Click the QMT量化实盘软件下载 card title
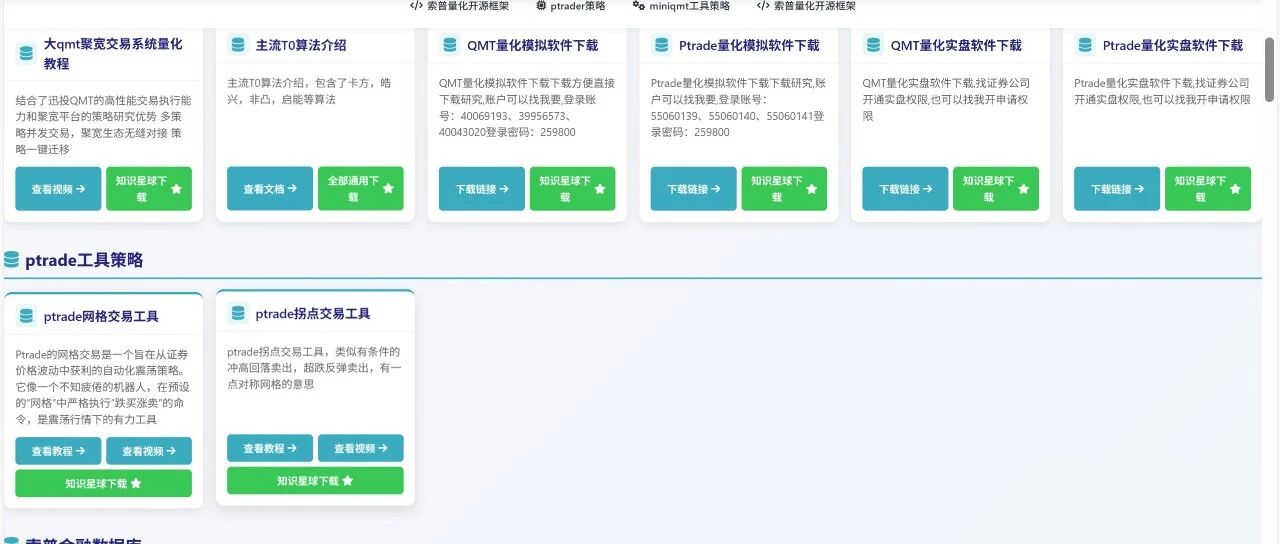Screen dimensions: 1280x544 point(957,45)
